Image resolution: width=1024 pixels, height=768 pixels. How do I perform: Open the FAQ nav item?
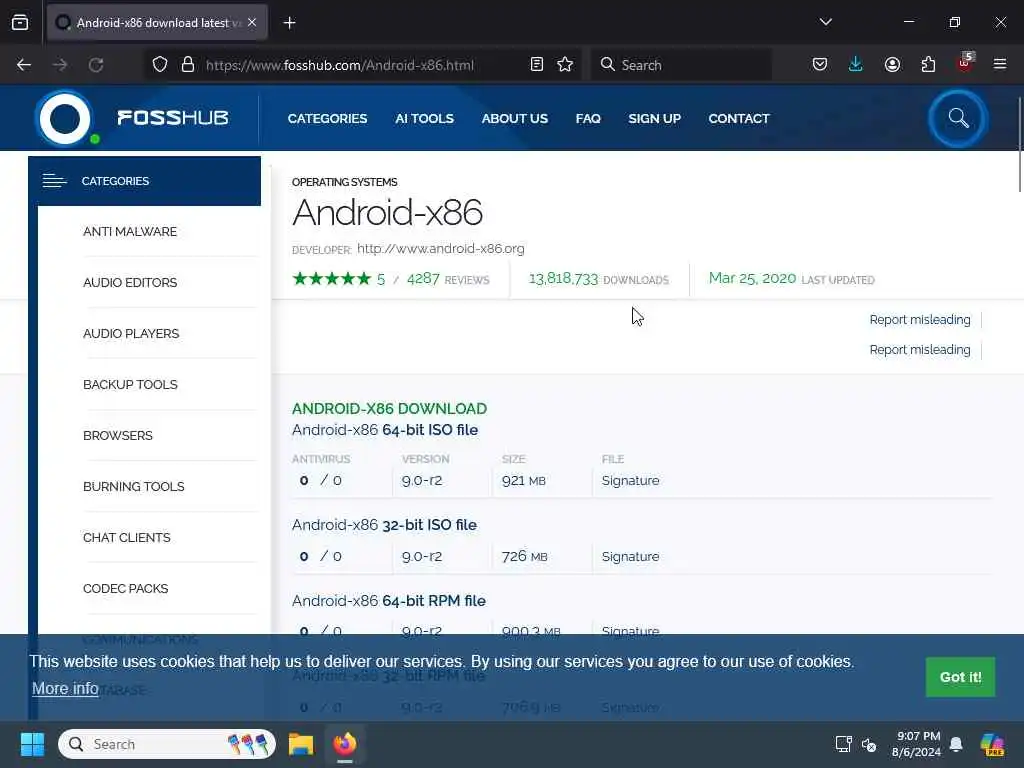[588, 118]
